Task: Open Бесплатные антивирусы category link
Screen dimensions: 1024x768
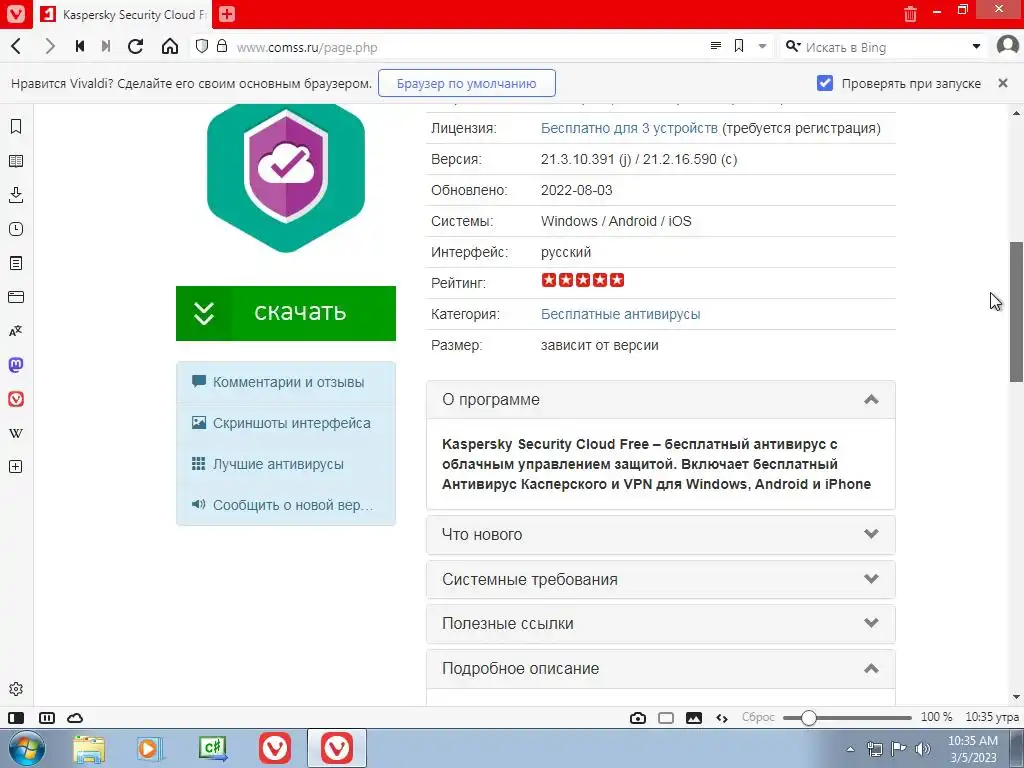Action: click(x=620, y=314)
